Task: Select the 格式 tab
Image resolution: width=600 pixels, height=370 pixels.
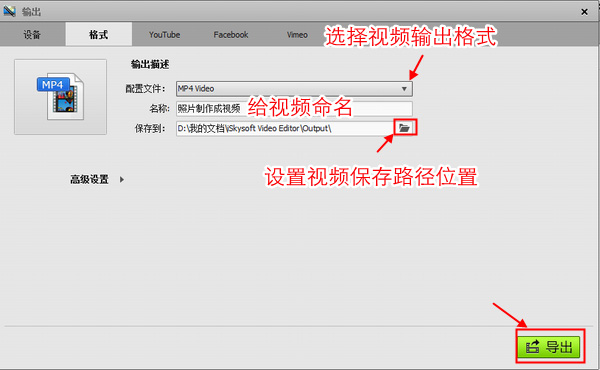Action: click(x=99, y=35)
